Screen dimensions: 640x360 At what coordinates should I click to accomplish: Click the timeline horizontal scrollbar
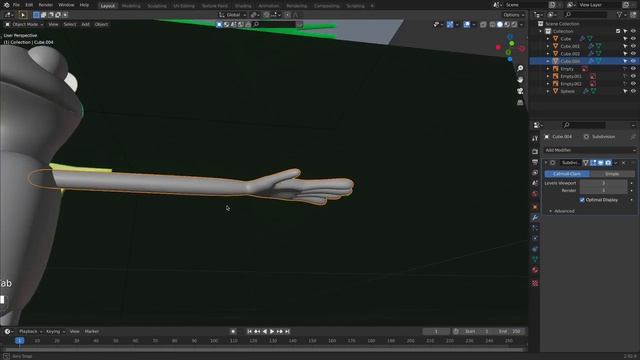point(263,349)
